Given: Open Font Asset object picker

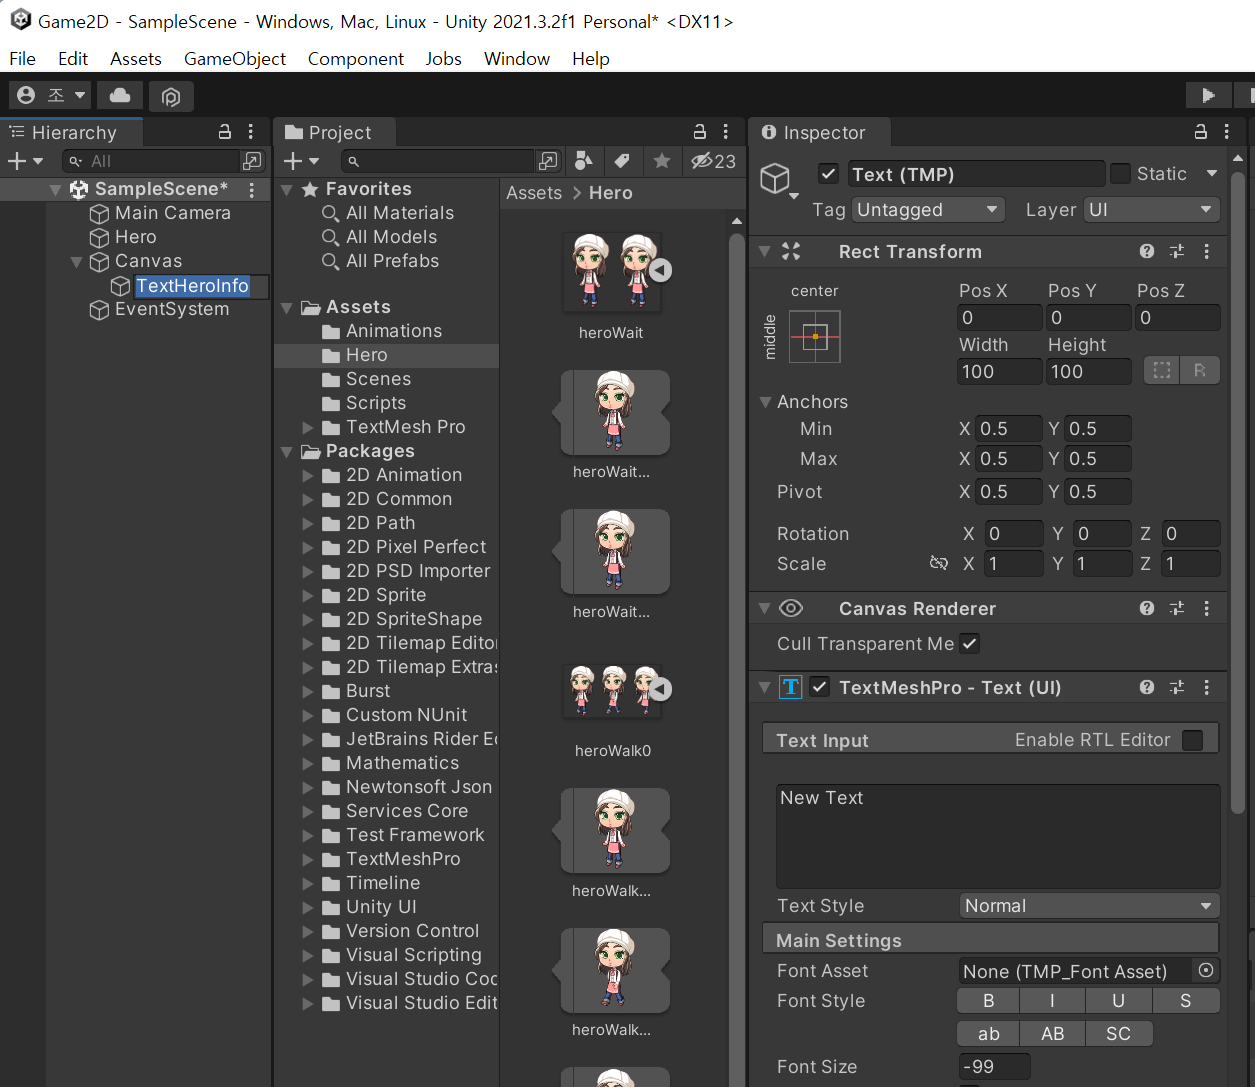Looking at the screenshot, I should tap(1206, 971).
